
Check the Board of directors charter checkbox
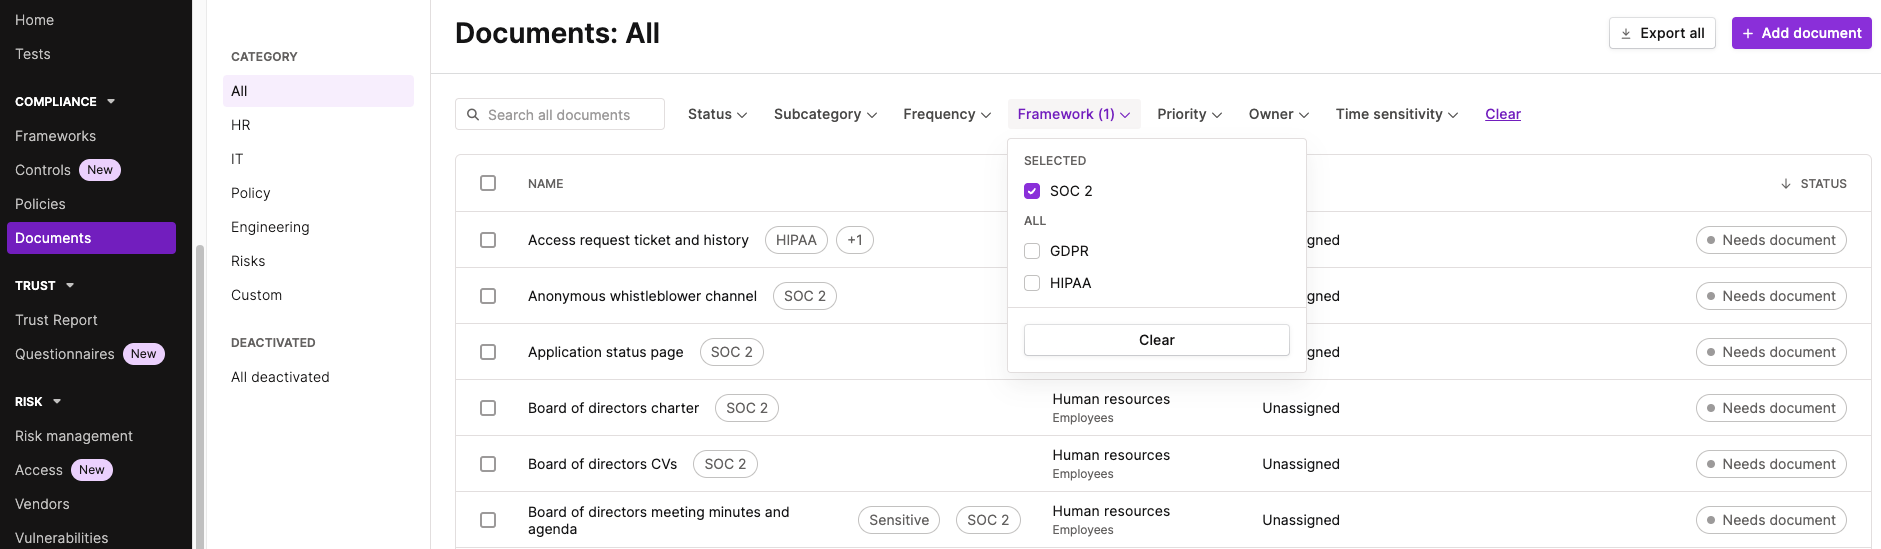(x=488, y=408)
